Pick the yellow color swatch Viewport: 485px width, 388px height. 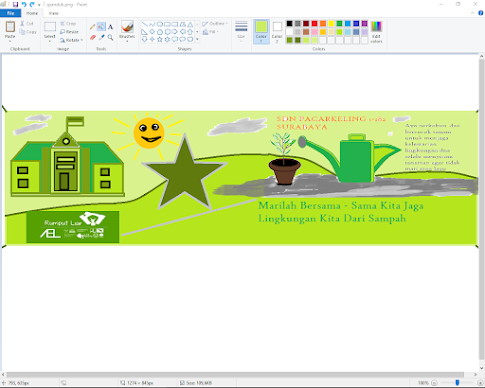click(331, 23)
